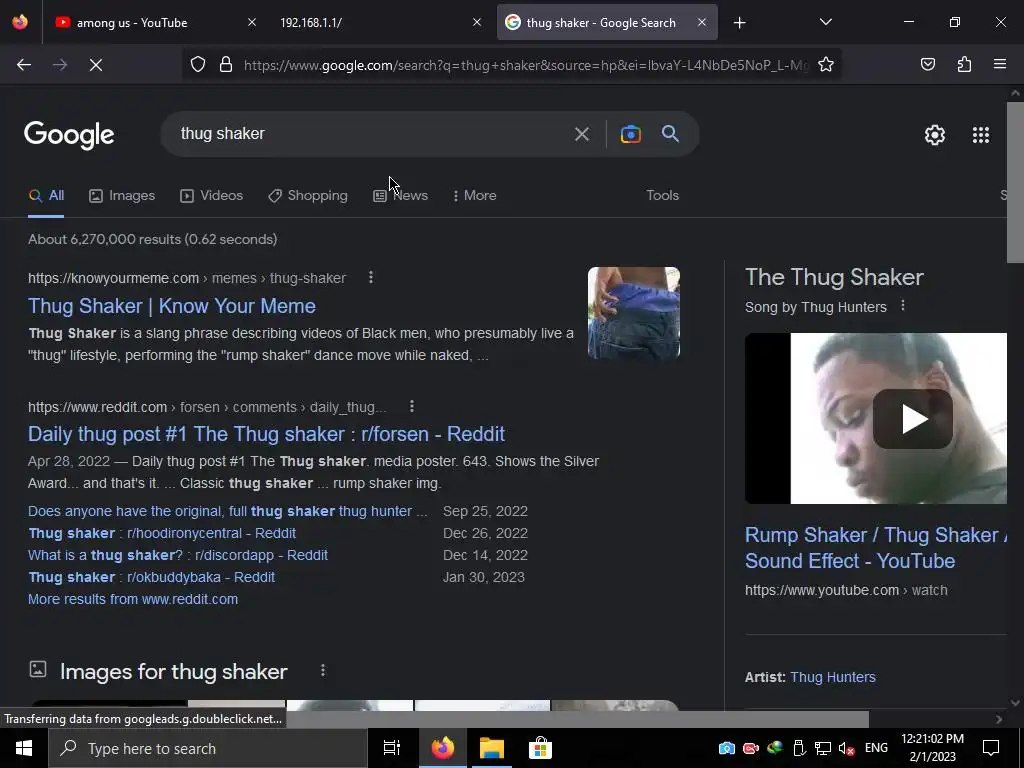The width and height of the screenshot is (1024, 768).
Task: Click the network tray icon
Action: point(823,748)
